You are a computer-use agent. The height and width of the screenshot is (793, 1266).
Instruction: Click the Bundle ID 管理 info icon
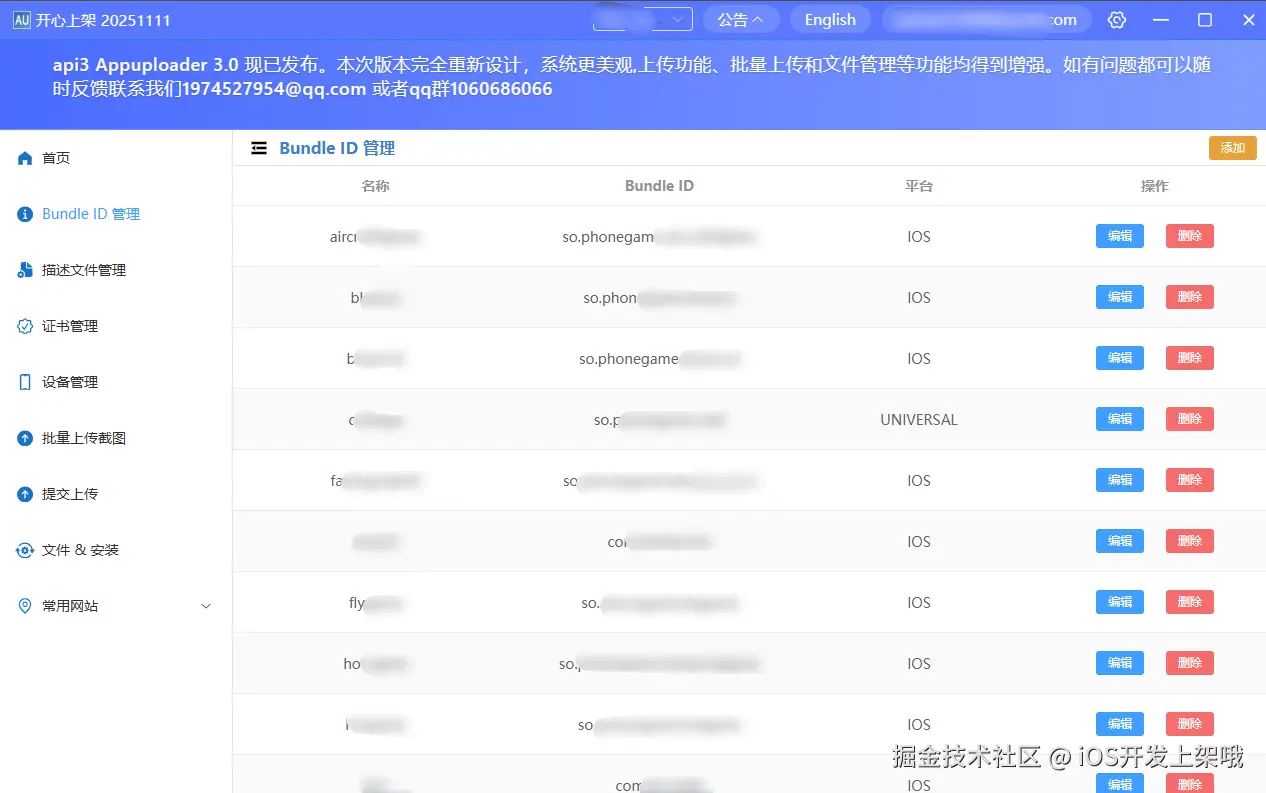click(24, 213)
